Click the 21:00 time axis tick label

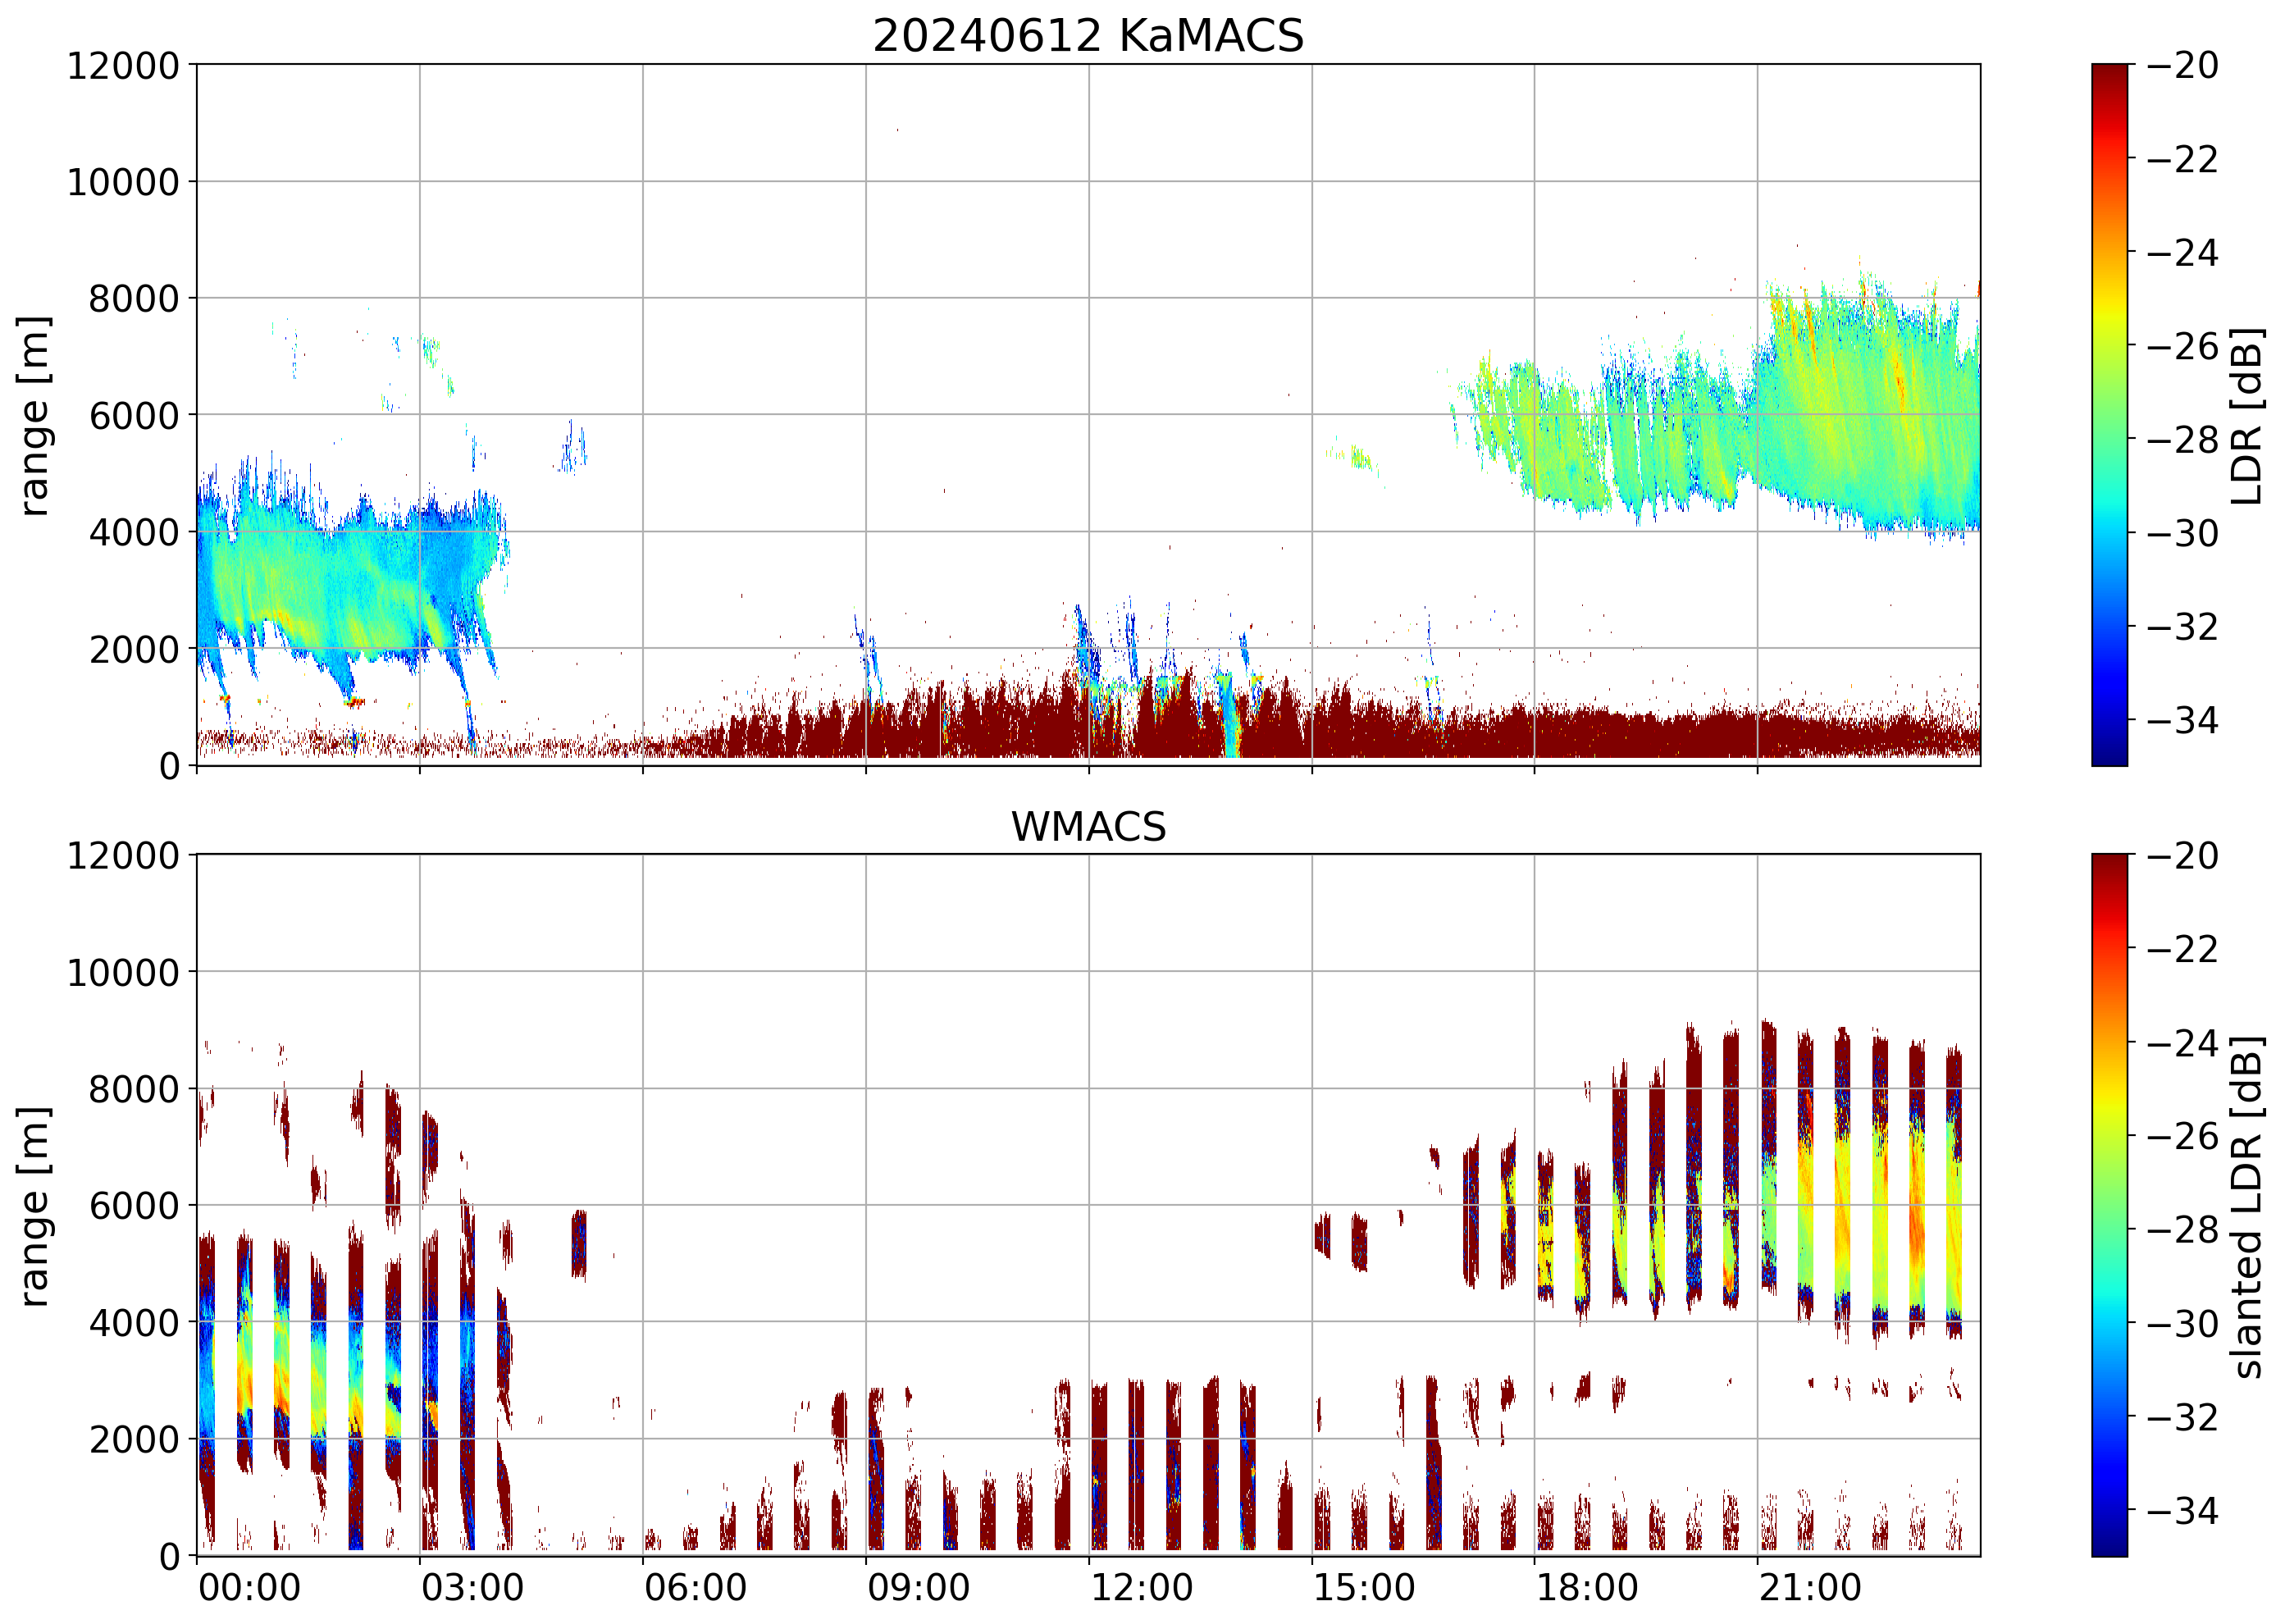pyautogui.click(x=1810, y=1588)
